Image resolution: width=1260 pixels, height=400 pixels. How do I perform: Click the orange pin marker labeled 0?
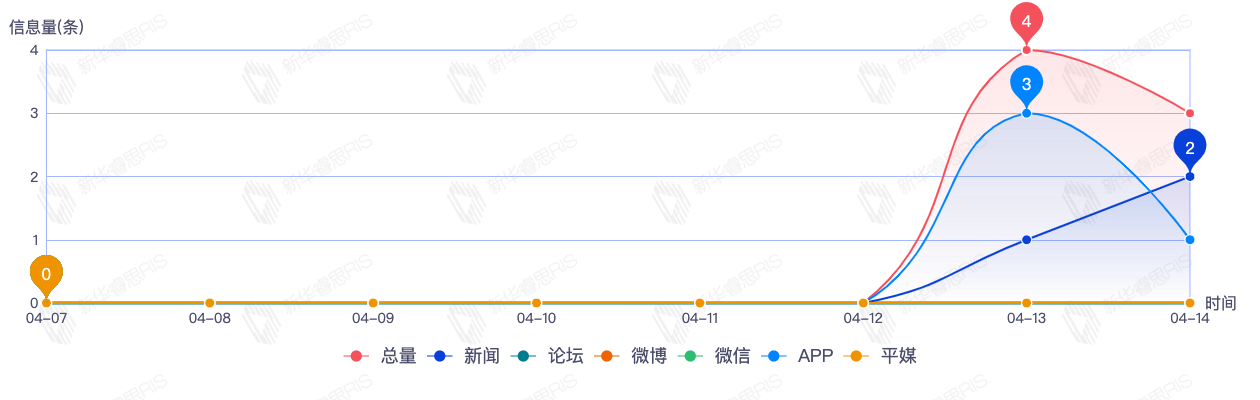46,273
